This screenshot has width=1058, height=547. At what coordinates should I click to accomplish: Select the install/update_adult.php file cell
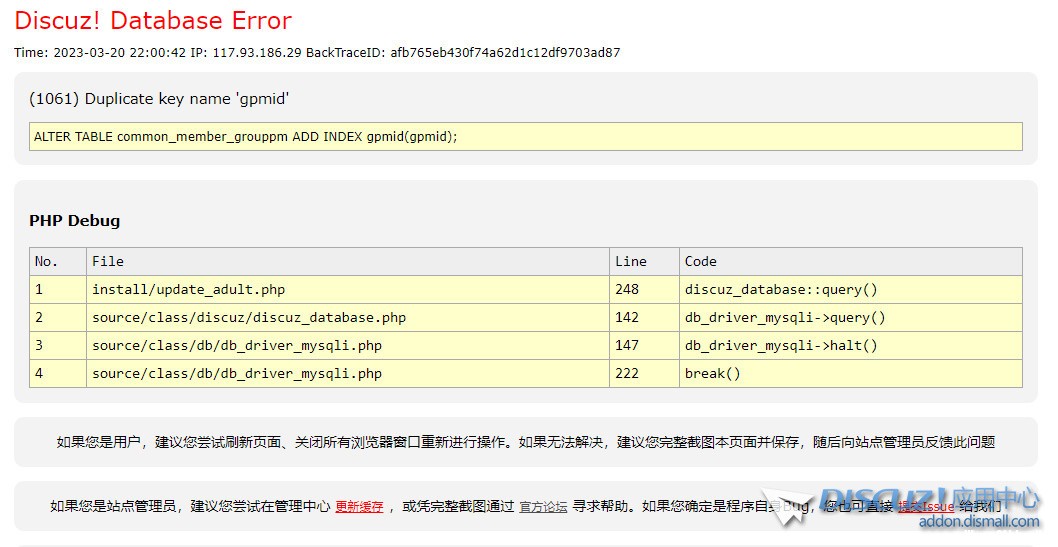click(188, 289)
